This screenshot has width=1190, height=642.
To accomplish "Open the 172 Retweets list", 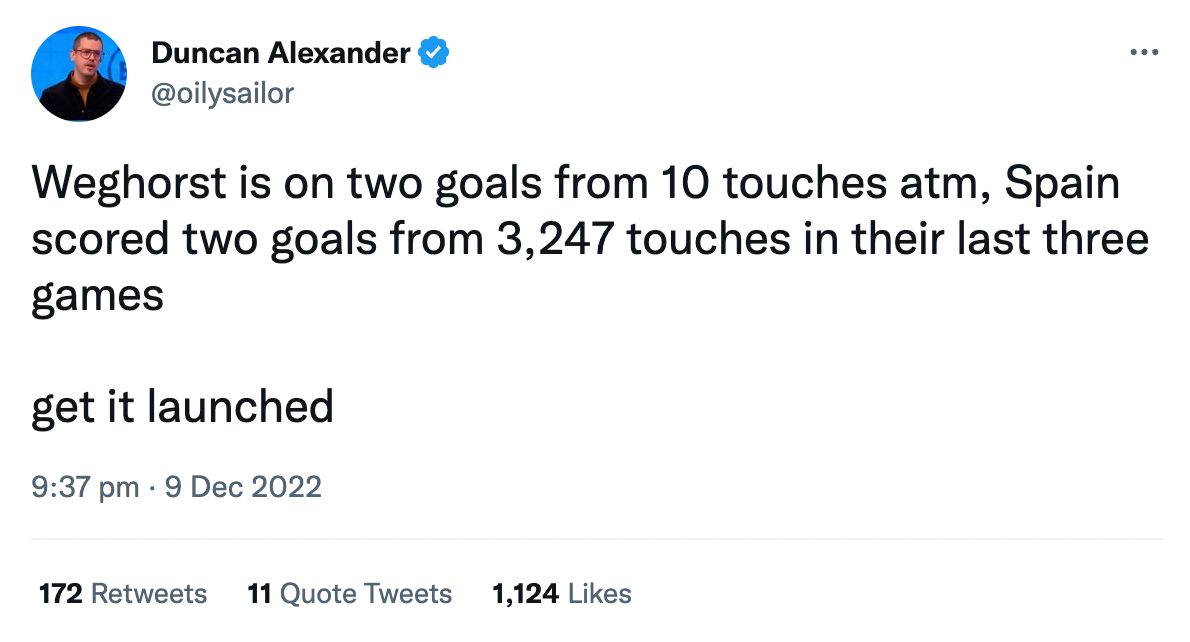I will coord(120,592).
